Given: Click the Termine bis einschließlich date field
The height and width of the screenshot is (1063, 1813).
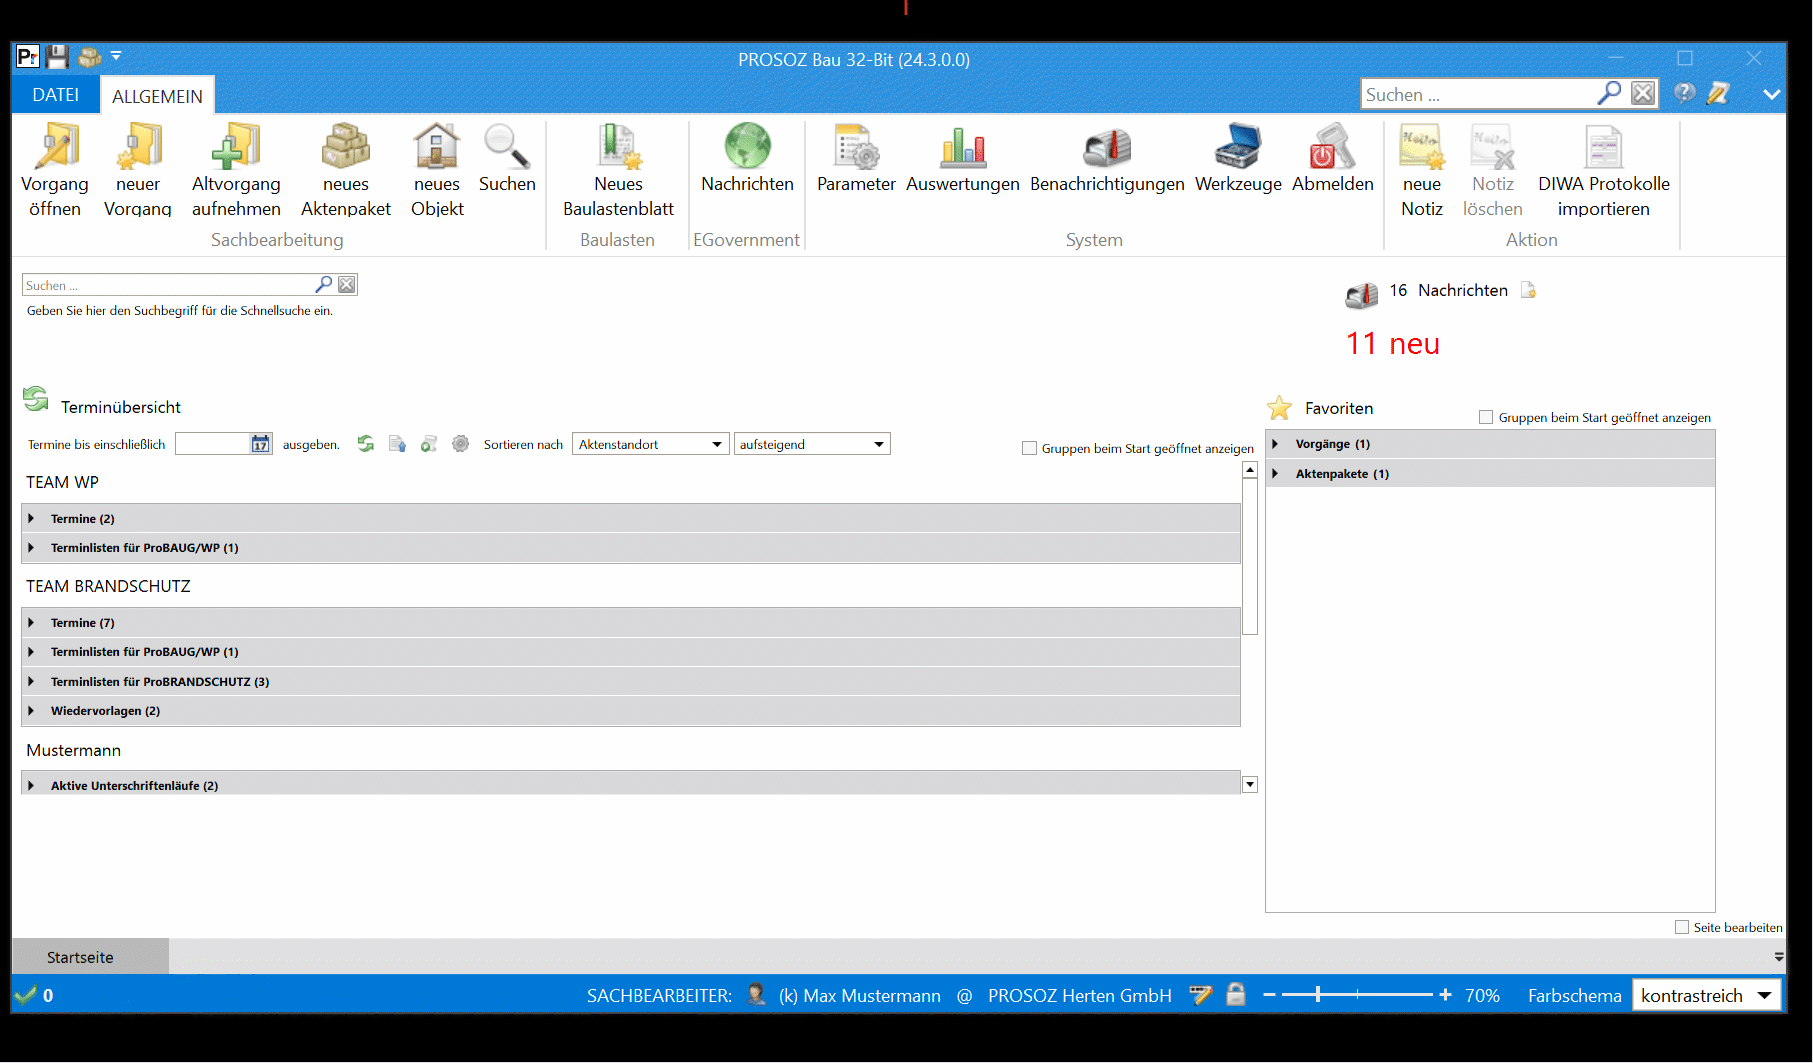Looking at the screenshot, I should (x=212, y=444).
